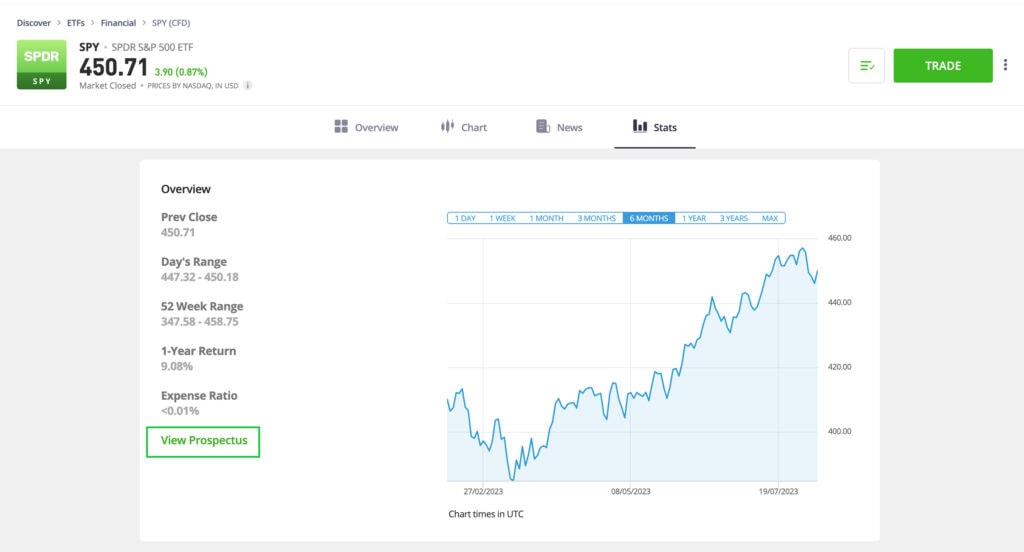
Task: Click the green TRADE button
Action: click(943, 65)
